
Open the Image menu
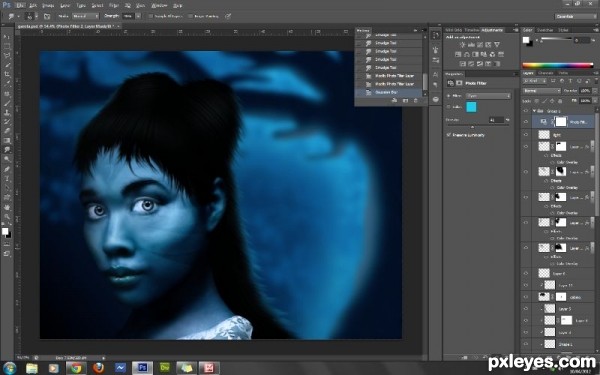(48, 5)
